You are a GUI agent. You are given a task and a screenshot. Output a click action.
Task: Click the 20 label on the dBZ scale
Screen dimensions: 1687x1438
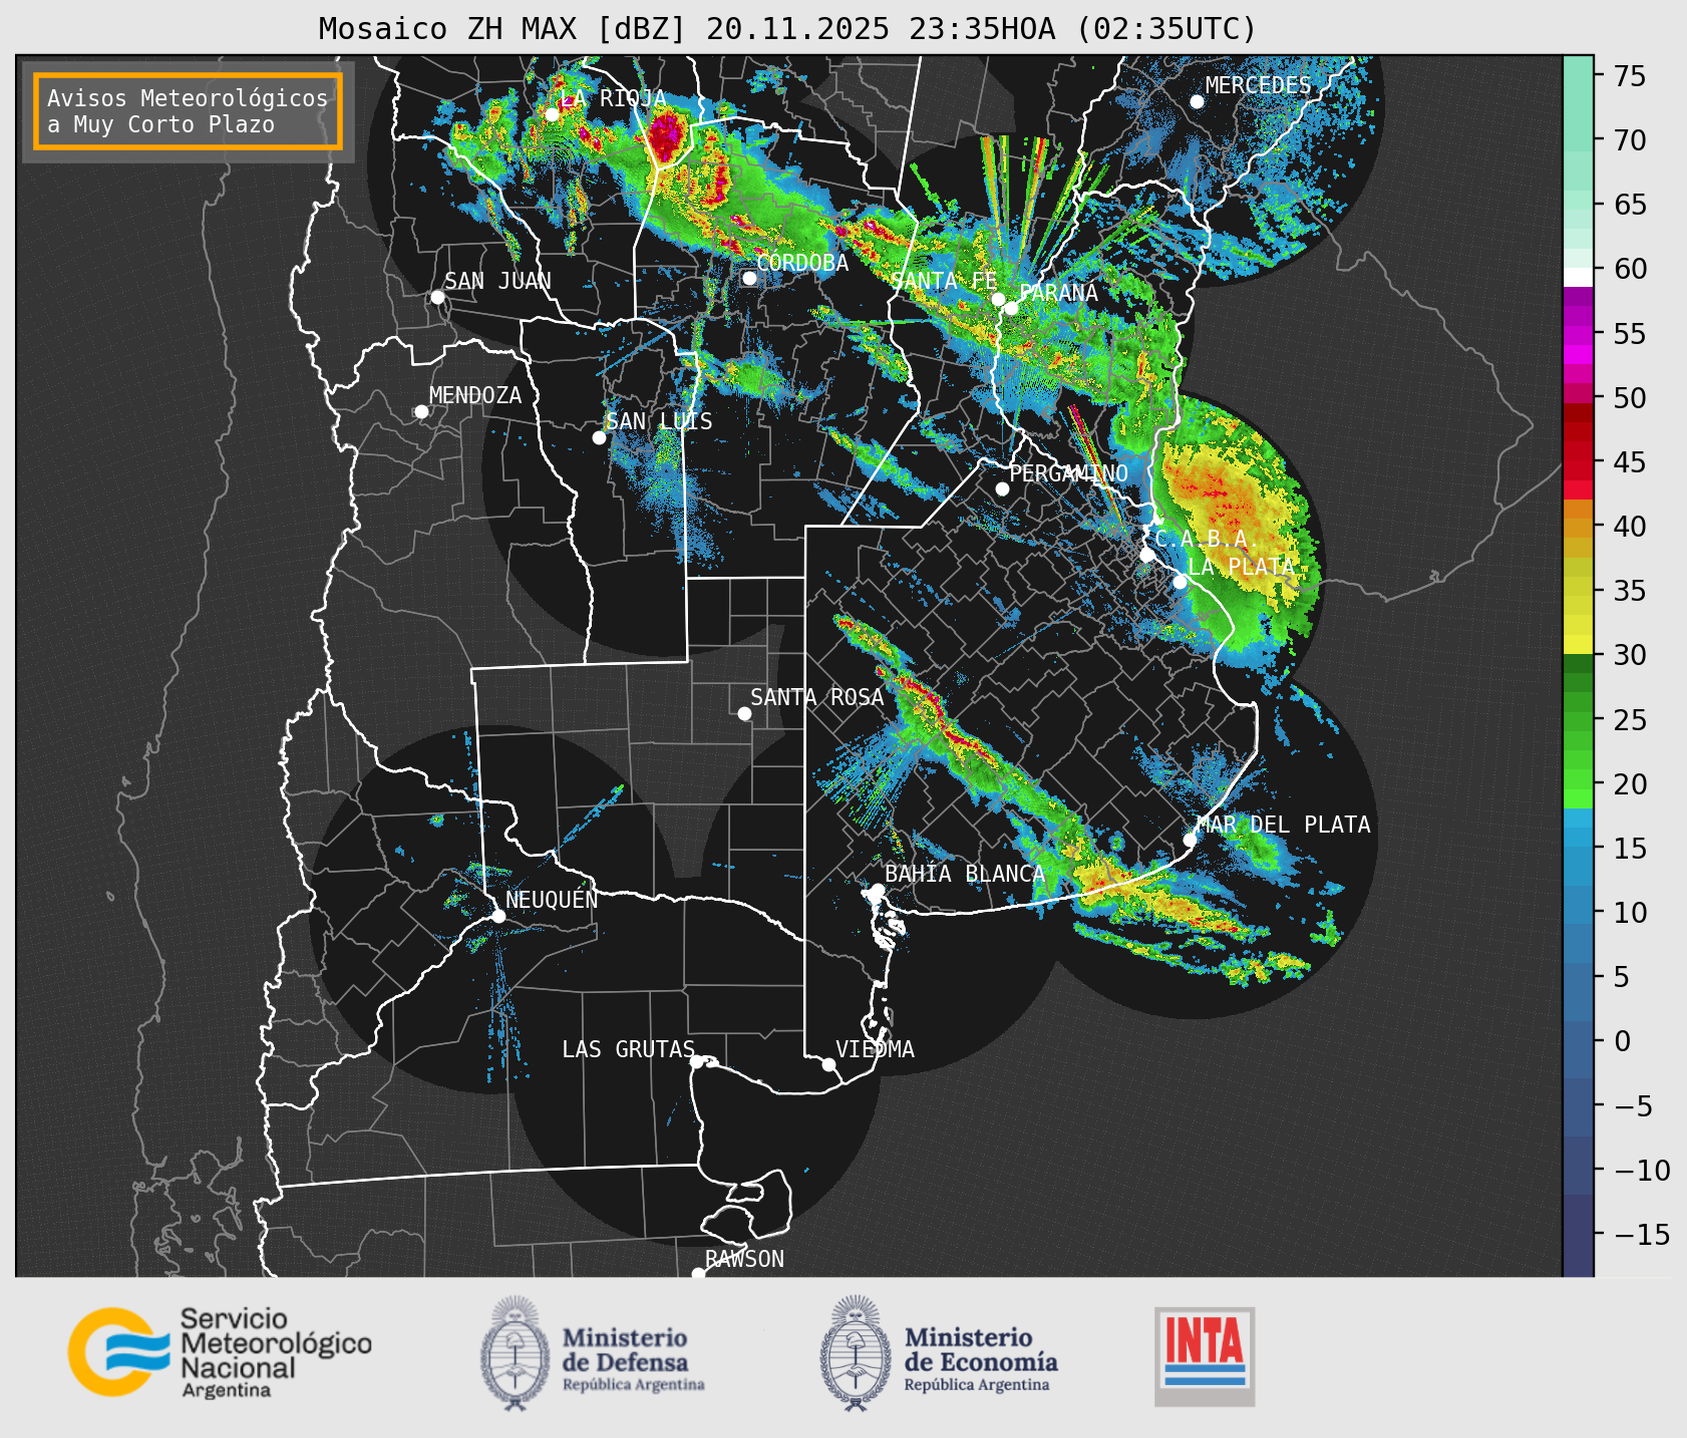coord(1629,785)
